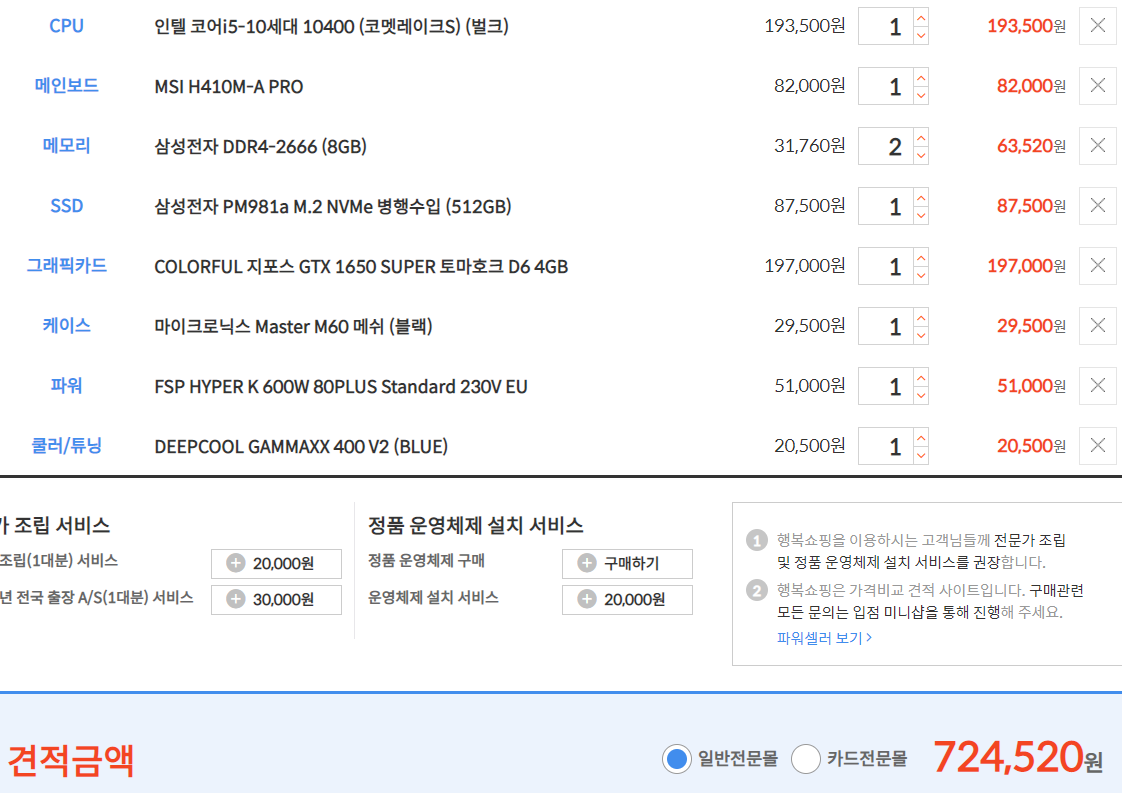Add 30,000원 nationwide A/S service
Image resolution: width=1122 pixels, height=793 pixels.
[276, 600]
